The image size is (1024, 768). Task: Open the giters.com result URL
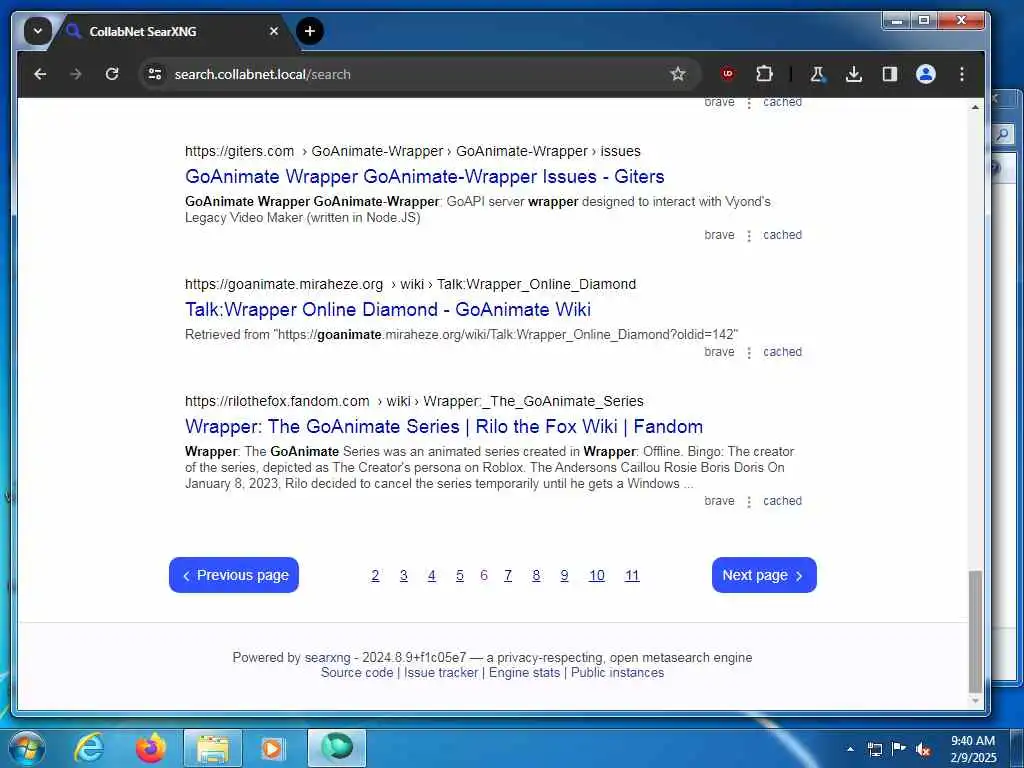point(413,151)
